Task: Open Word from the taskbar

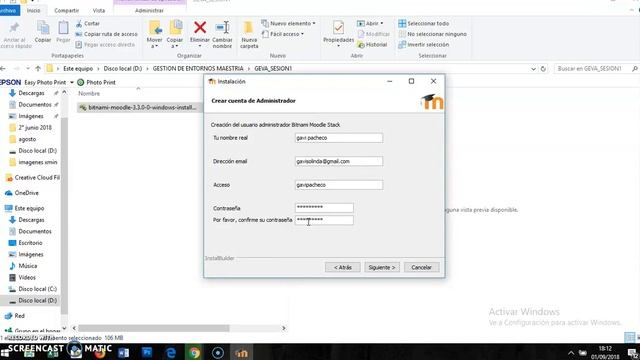Action: click(x=123, y=352)
